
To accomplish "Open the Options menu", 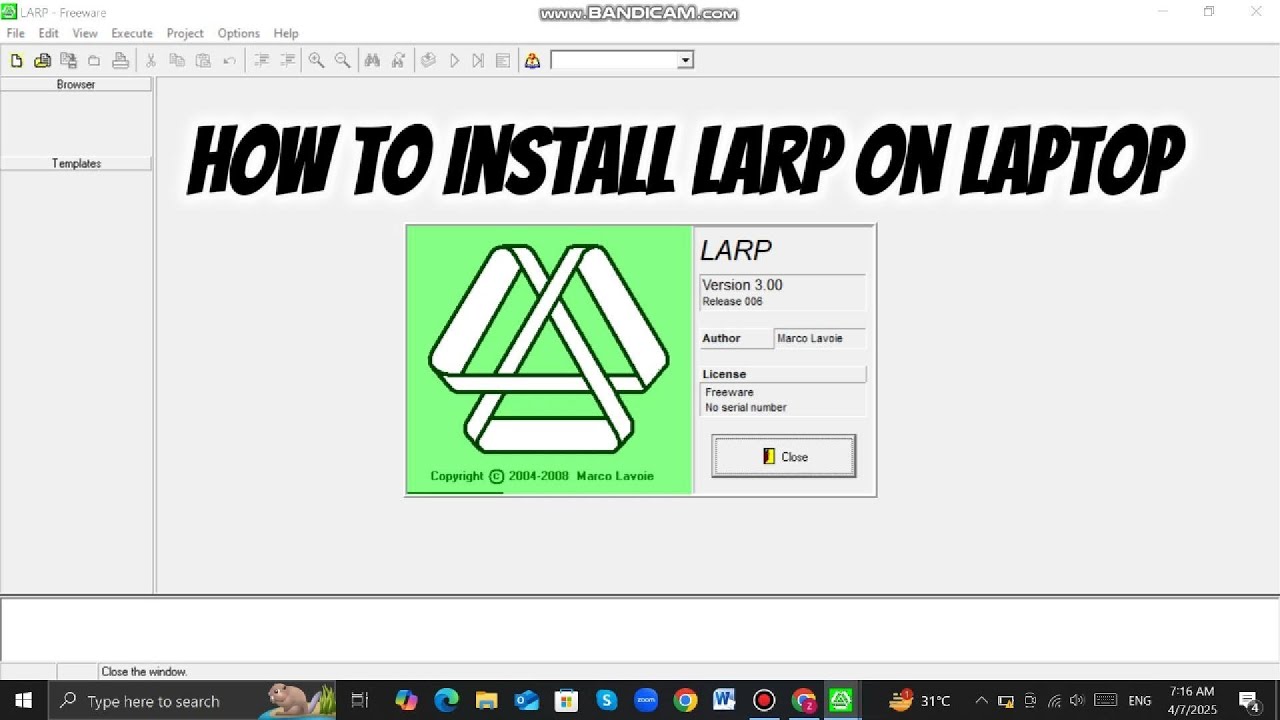I will pos(239,33).
